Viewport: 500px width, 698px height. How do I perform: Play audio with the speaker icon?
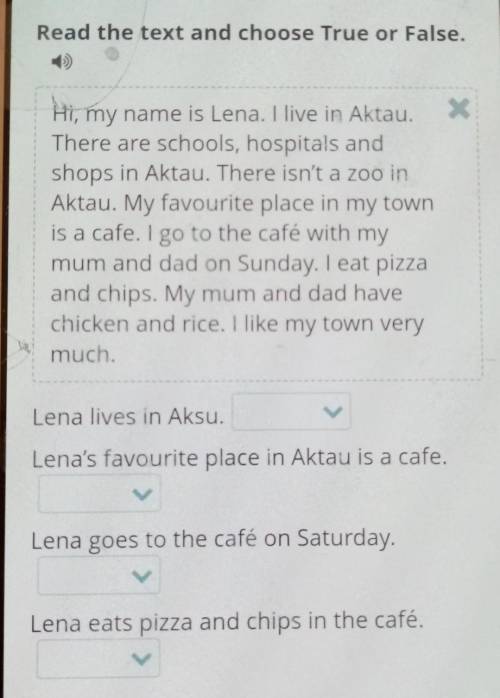[62, 61]
